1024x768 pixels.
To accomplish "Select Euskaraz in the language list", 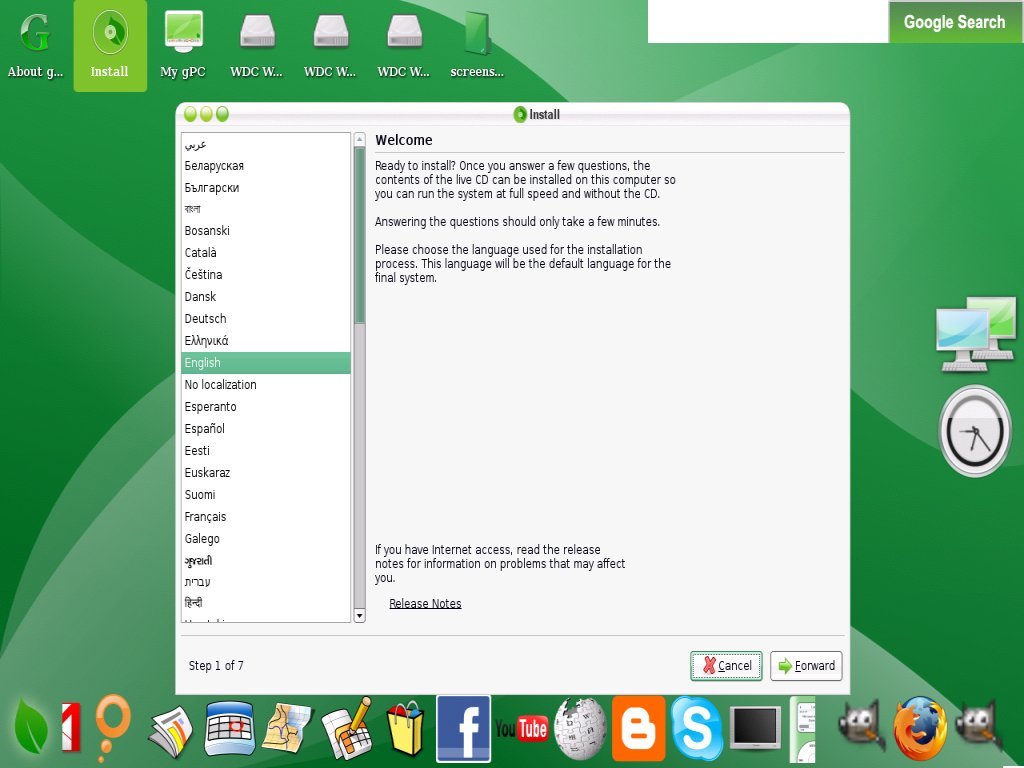I will [266, 473].
